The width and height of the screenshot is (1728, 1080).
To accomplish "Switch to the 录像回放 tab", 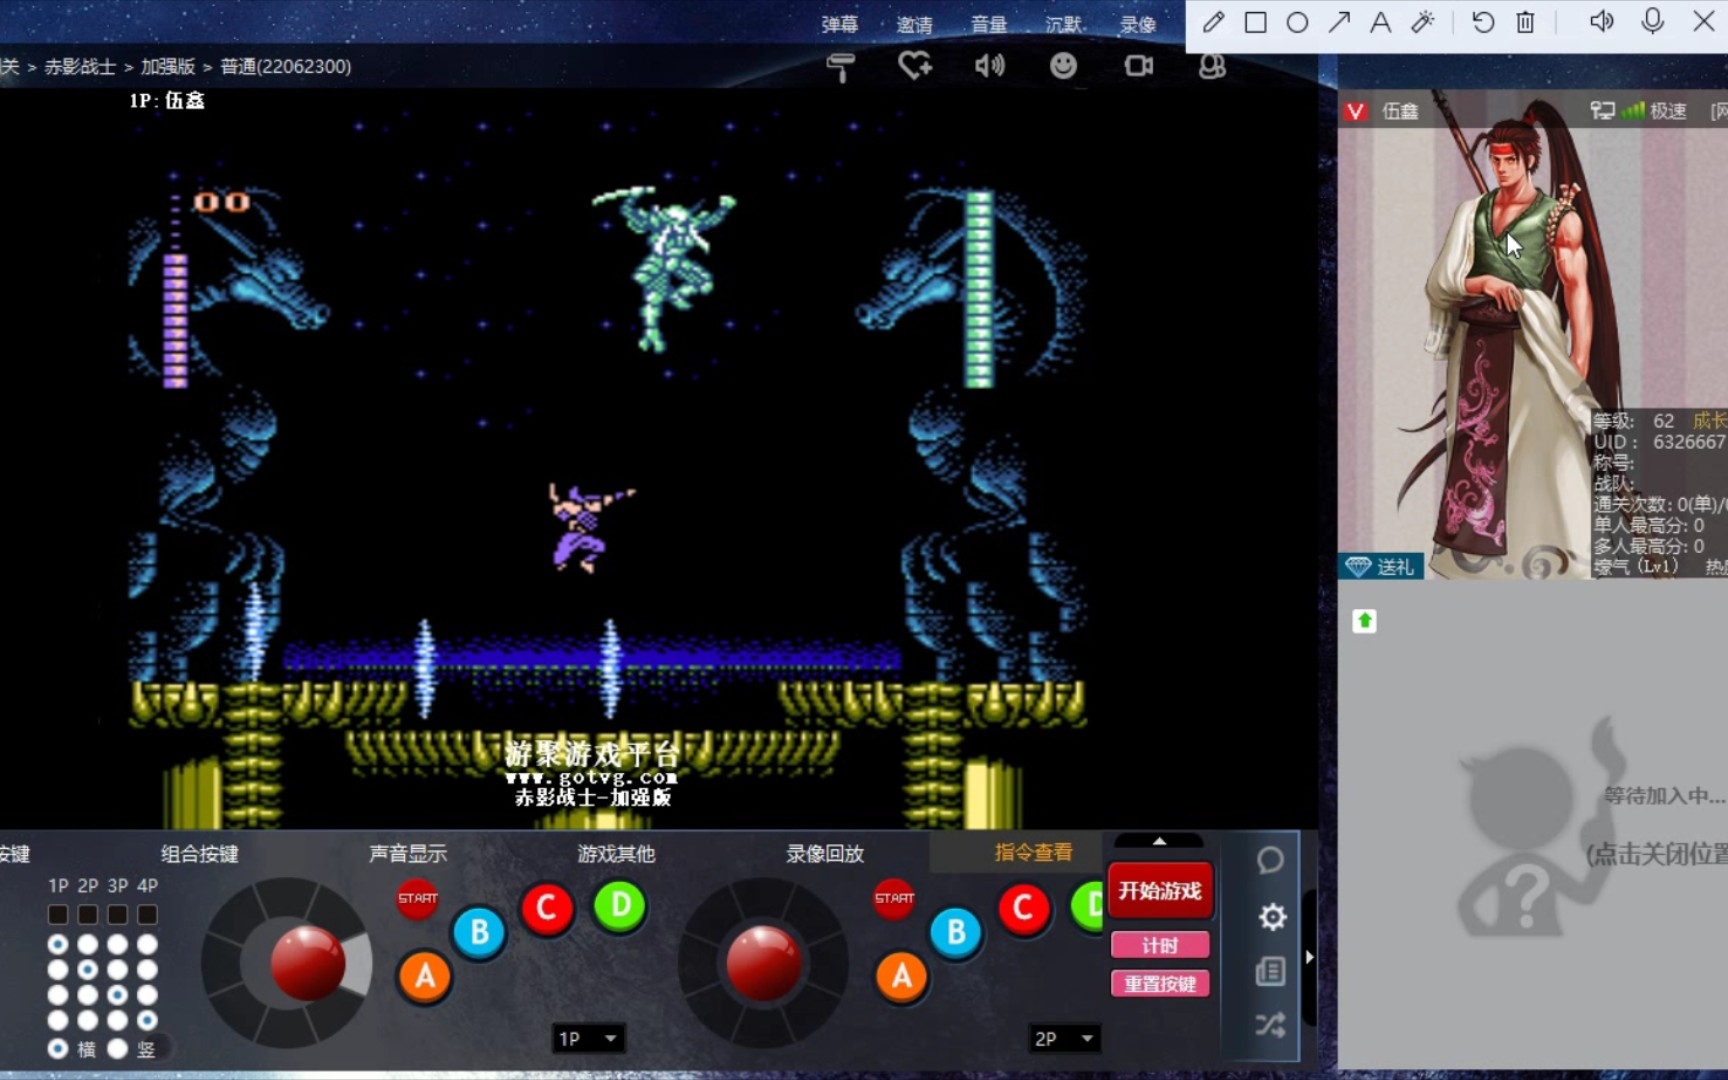I will click(x=824, y=853).
